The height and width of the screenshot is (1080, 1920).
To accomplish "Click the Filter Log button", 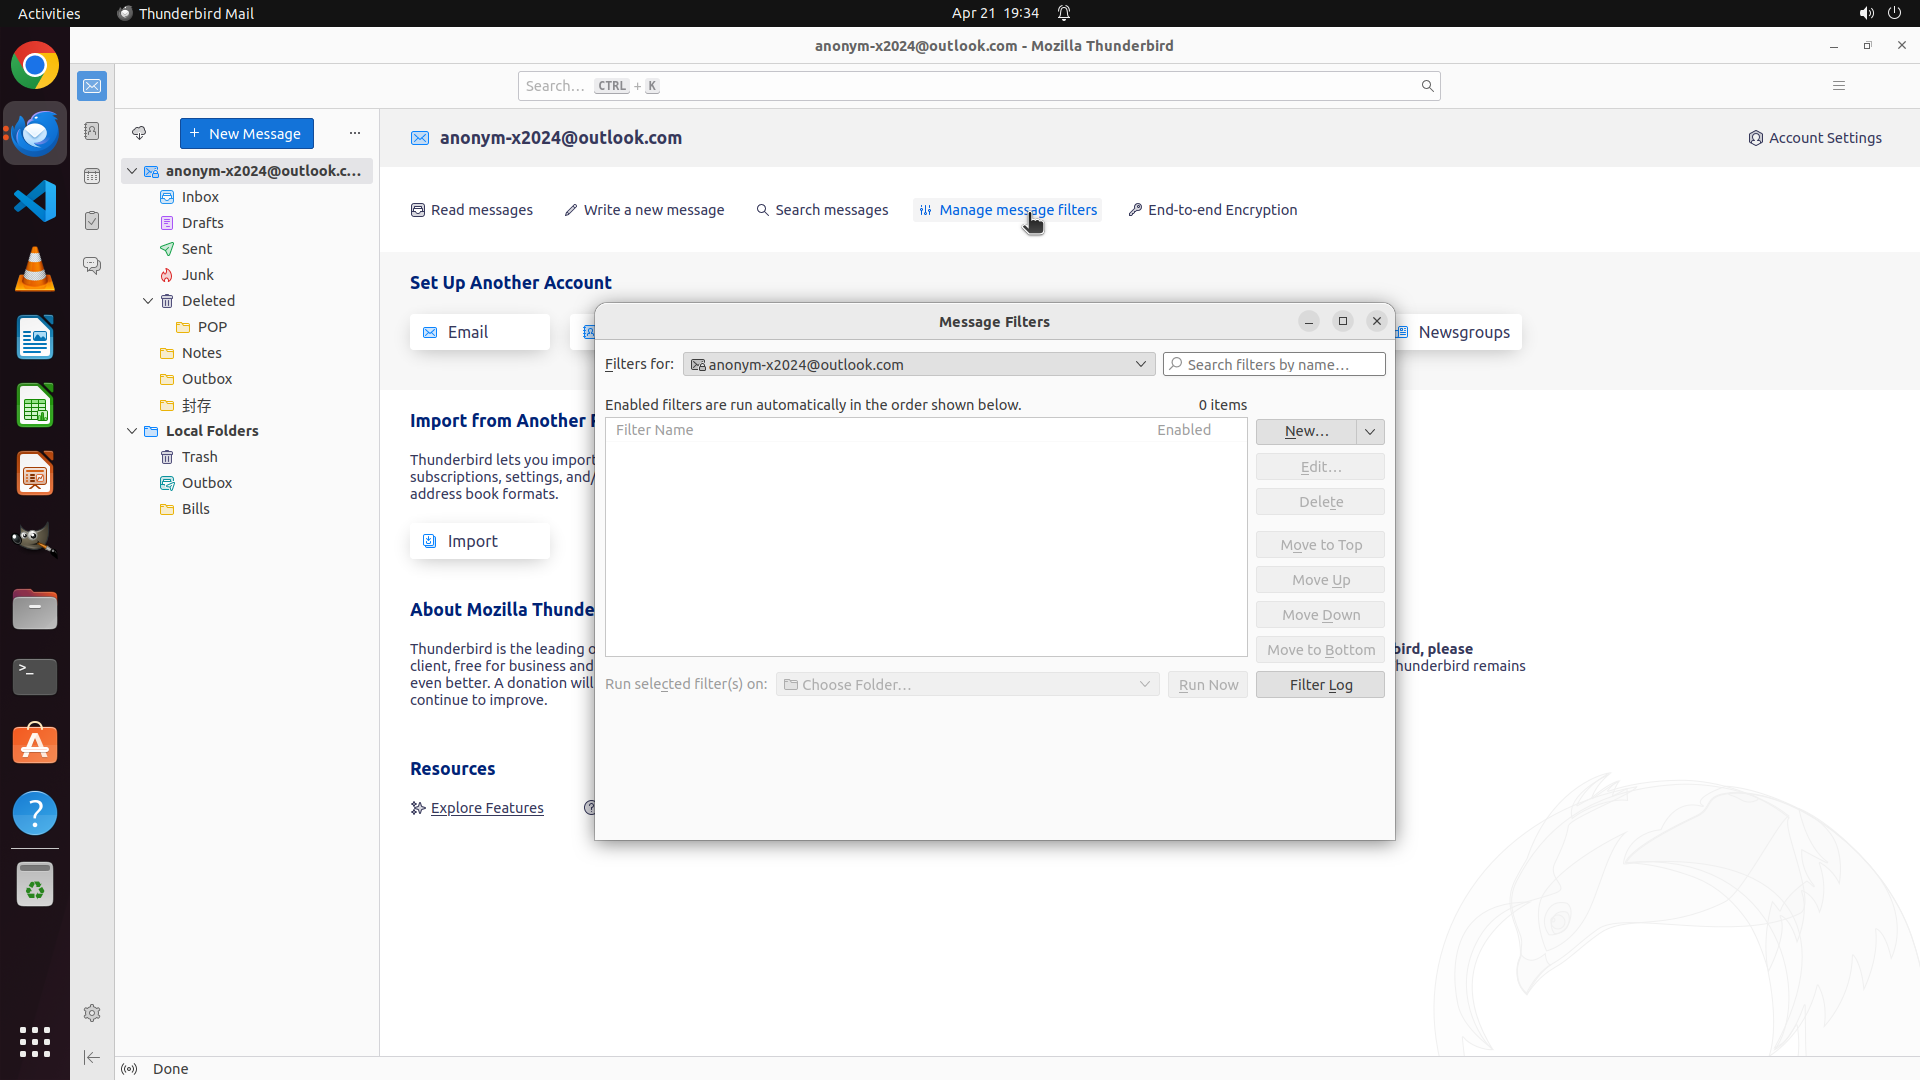I will (x=1320, y=685).
